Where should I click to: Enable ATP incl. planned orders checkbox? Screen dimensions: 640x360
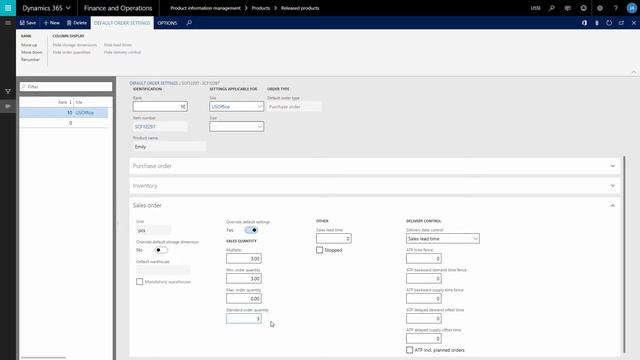pos(409,350)
